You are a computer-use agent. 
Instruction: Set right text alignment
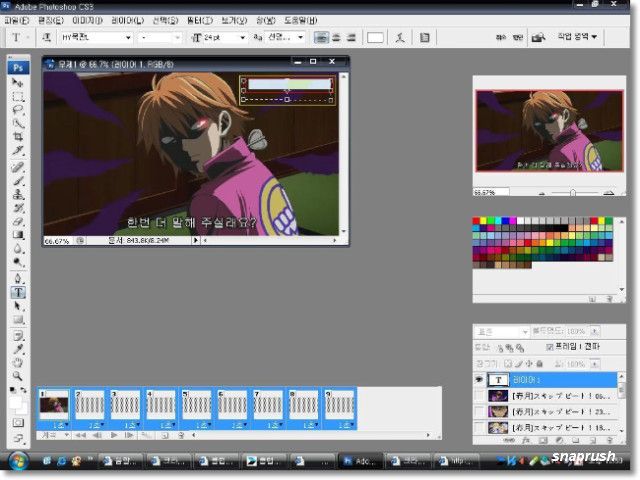[x=351, y=38]
